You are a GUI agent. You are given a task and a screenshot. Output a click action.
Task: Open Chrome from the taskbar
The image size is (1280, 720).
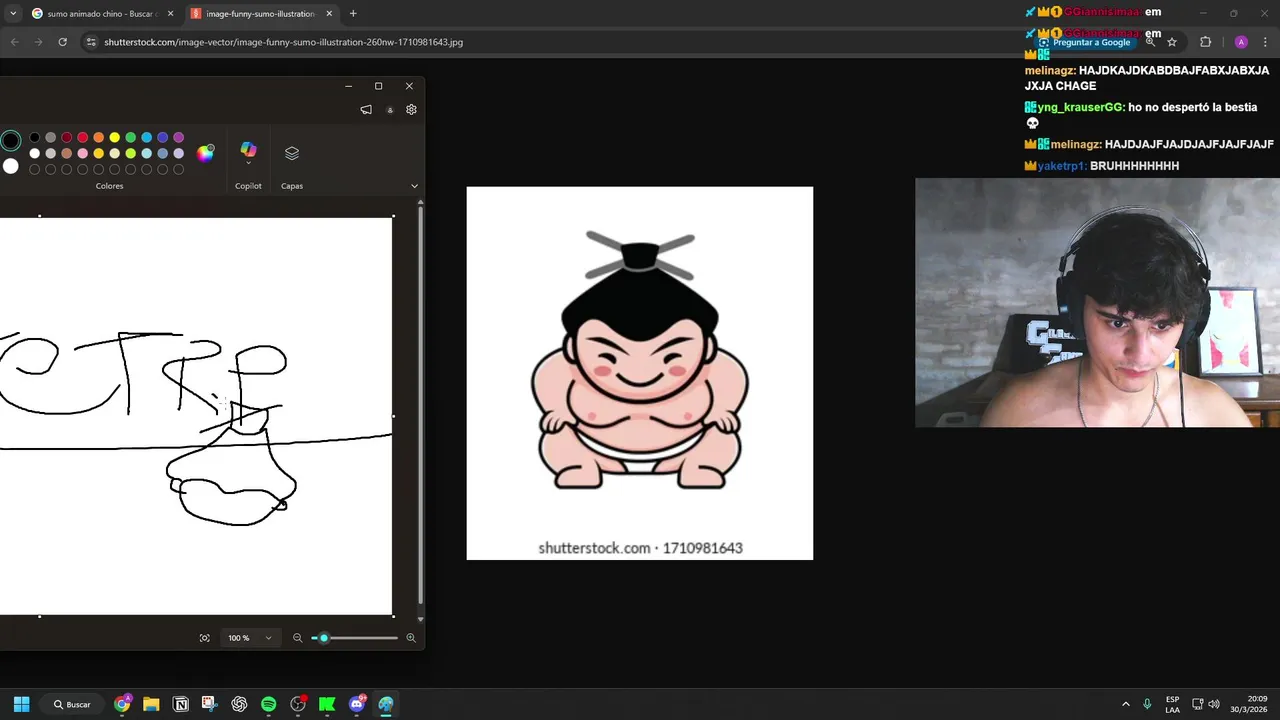(122, 704)
